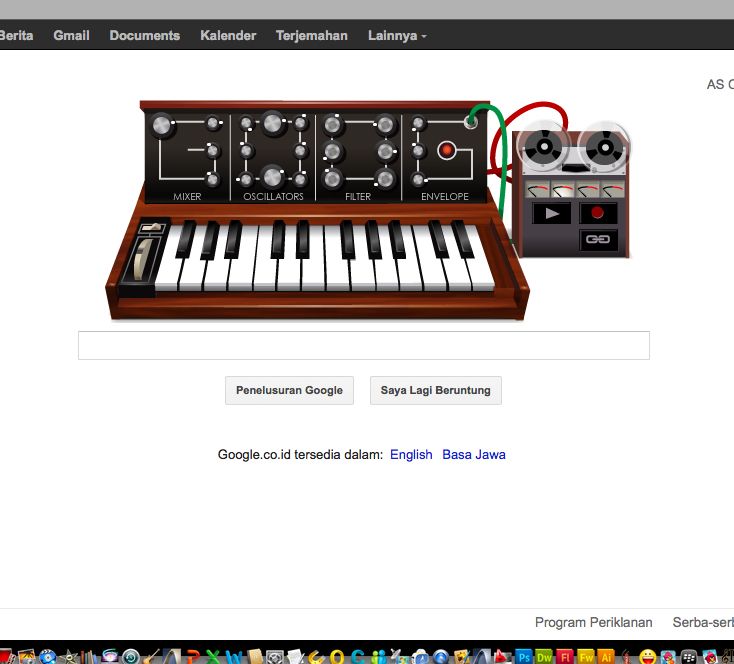The image size is (734, 664).
Task: Open Microsoft Excel from the dock
Action: coord(213,657)
